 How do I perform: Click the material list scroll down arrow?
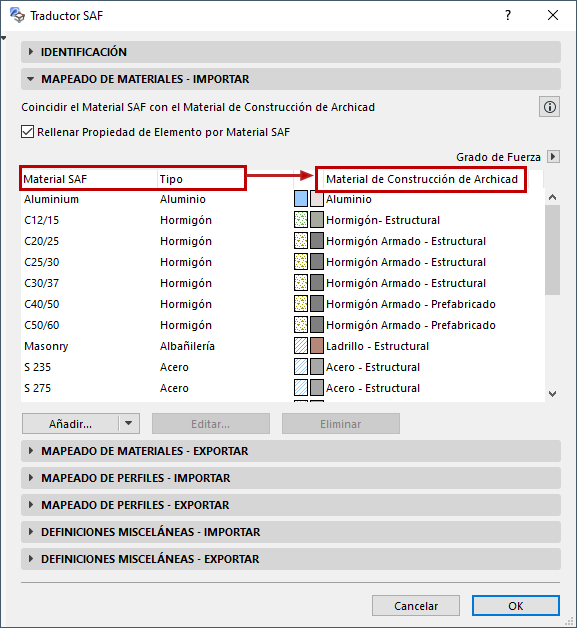[553, 394]
